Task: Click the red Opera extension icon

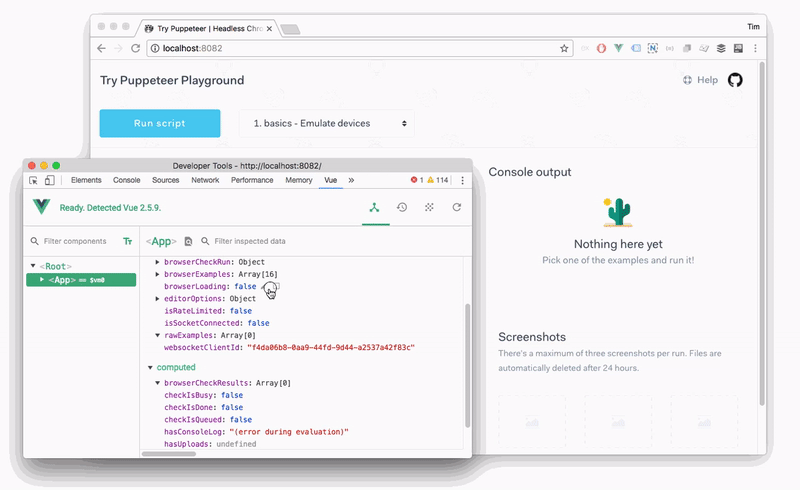Action: coord(602,48)
